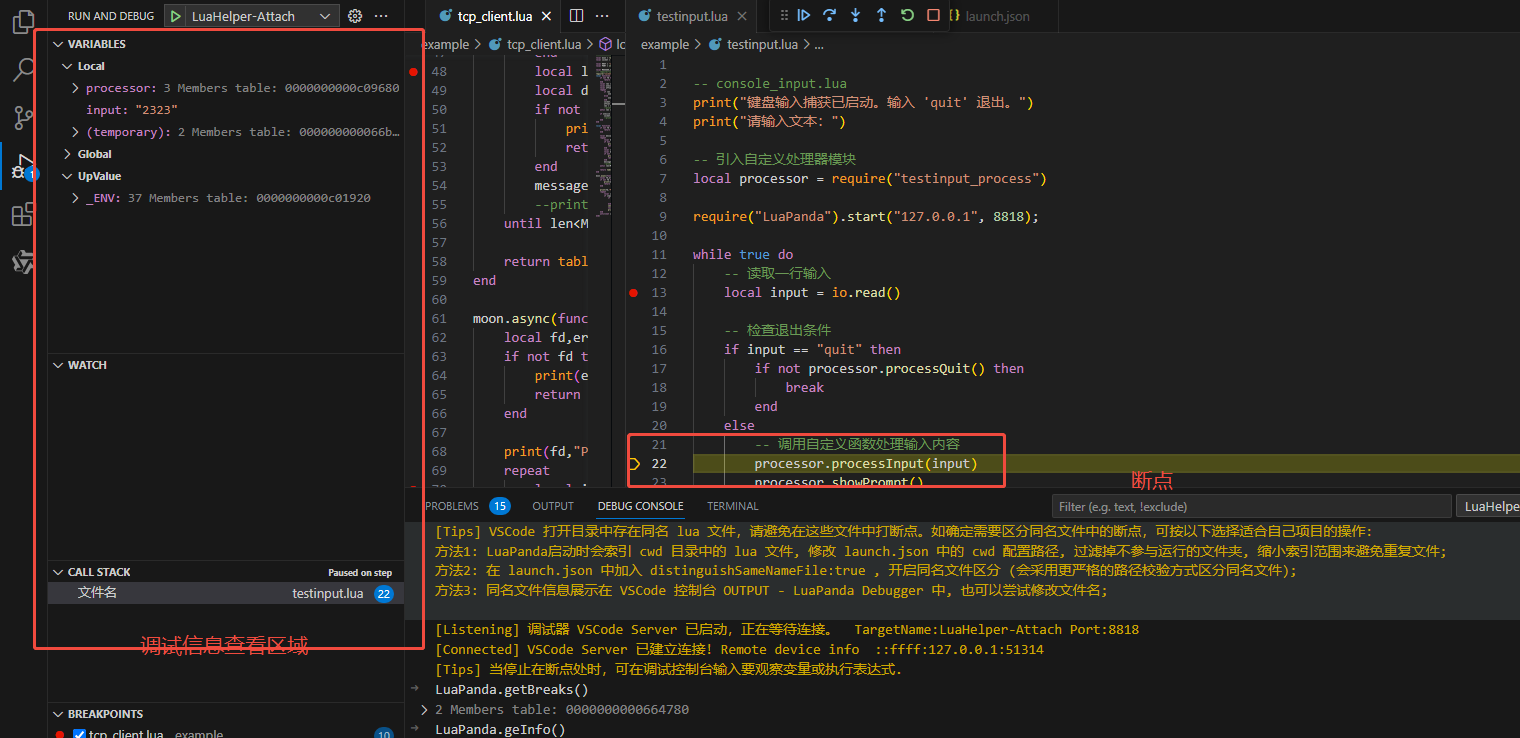Toggle the tcp_client.lua breakpoint checkbox
Image resolution: width=1520 pixels, height=738 pixels.
click(x=79, y=734)
